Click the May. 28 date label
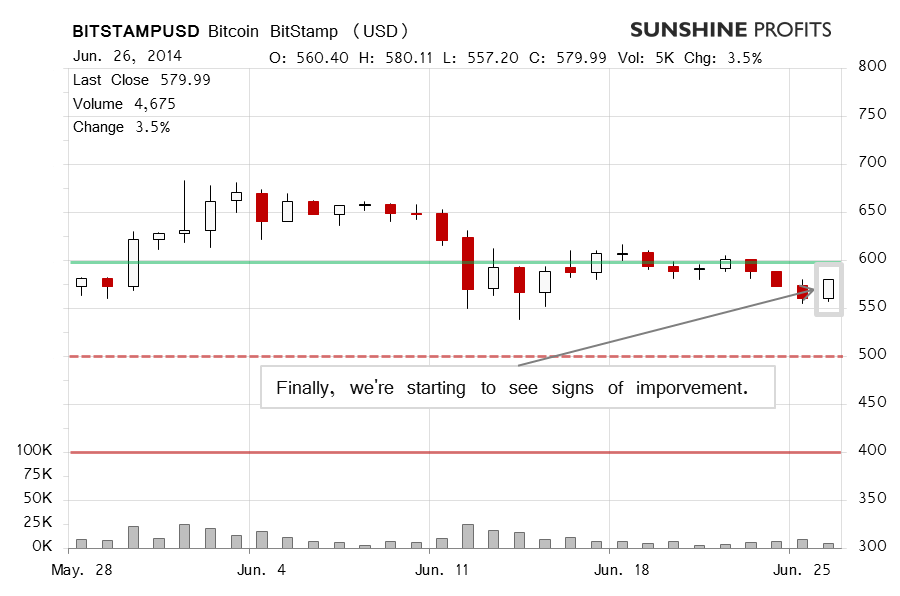The image size is (900, 596). [82, 570]
